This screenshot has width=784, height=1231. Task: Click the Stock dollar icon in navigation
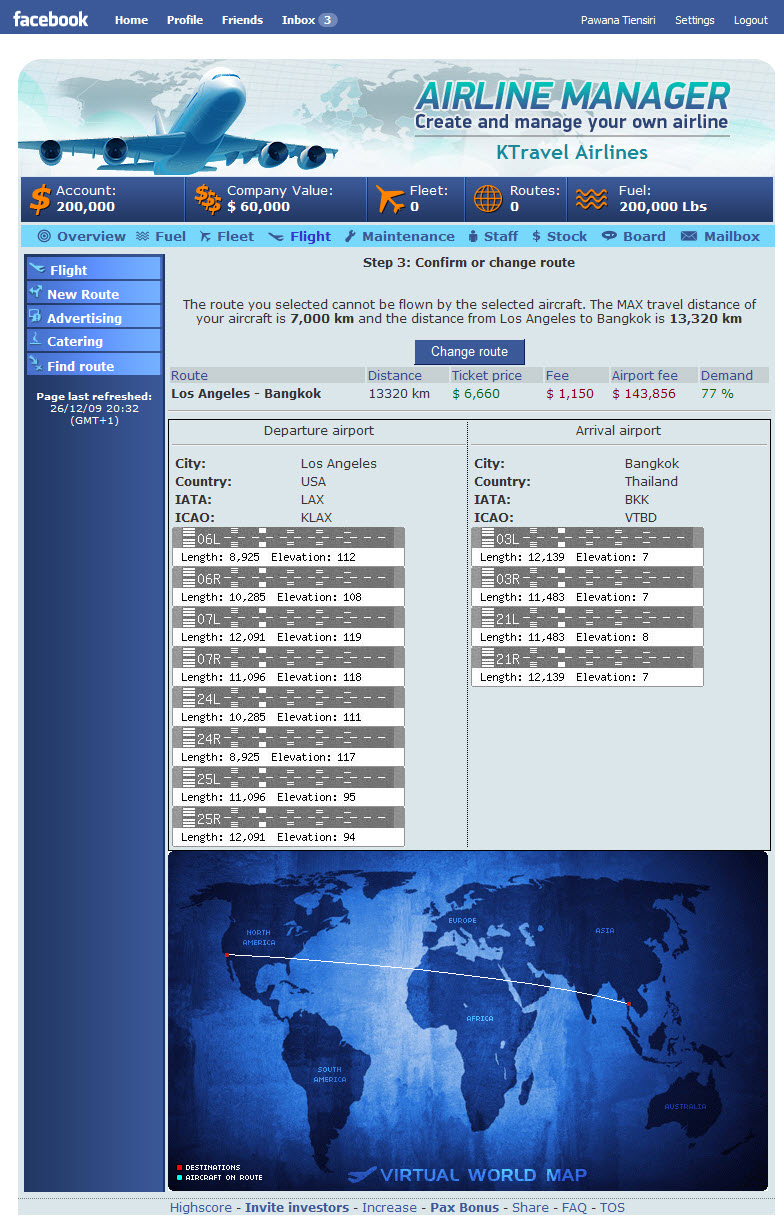[536, 236]
